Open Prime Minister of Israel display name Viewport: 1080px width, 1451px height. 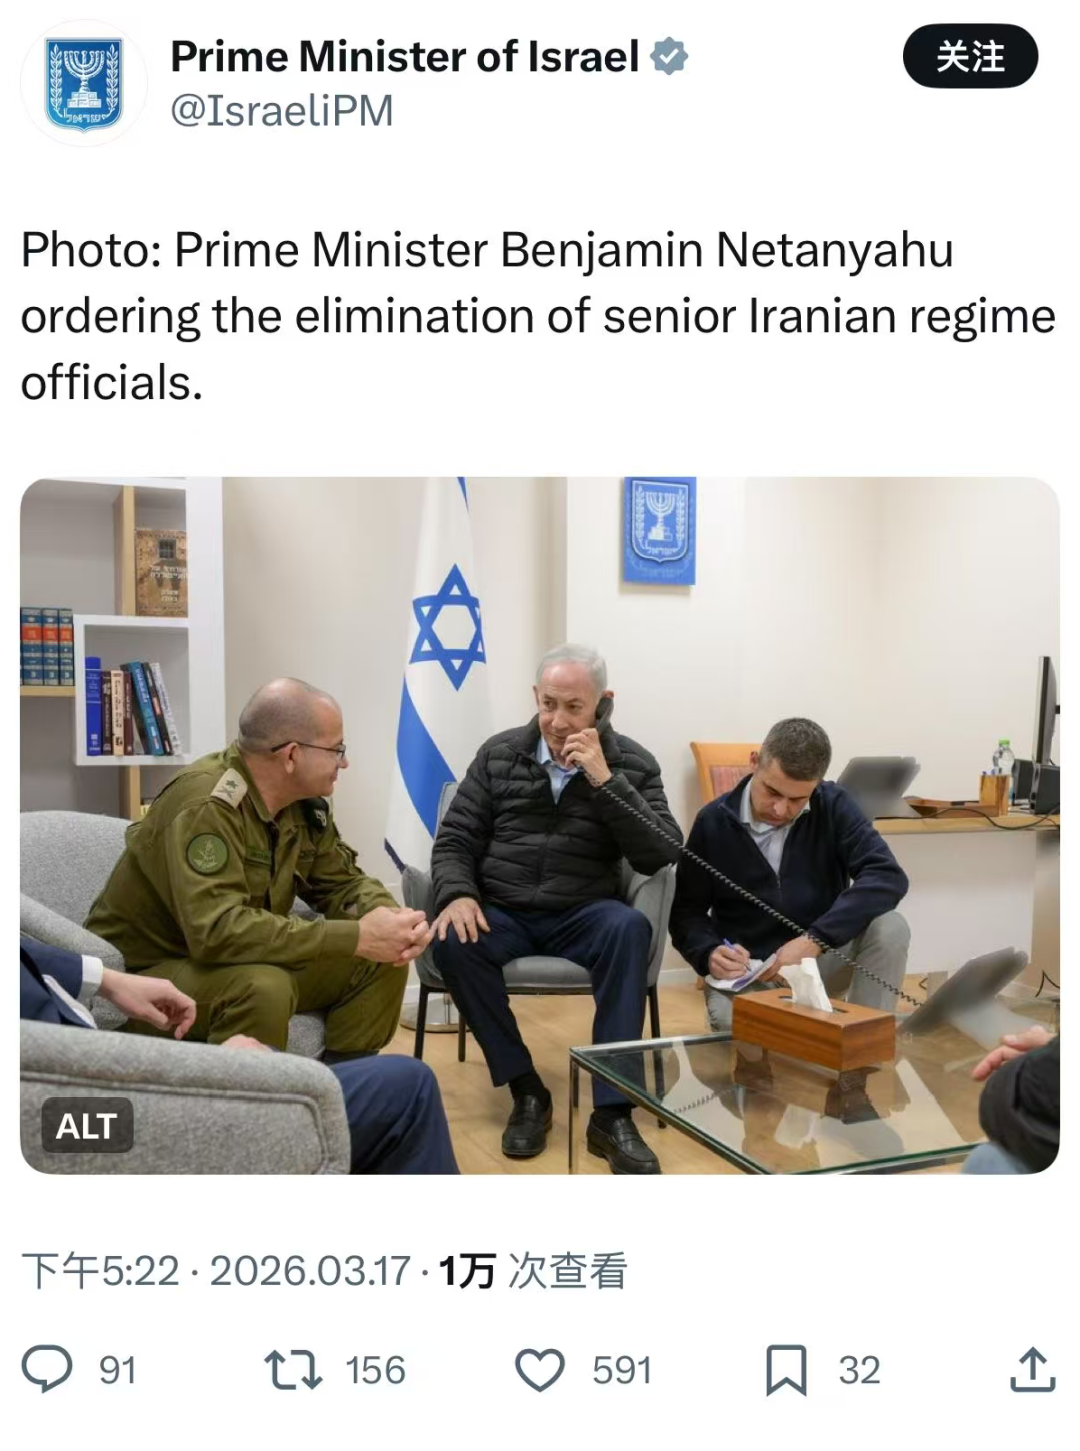click(x=405, y=57)
